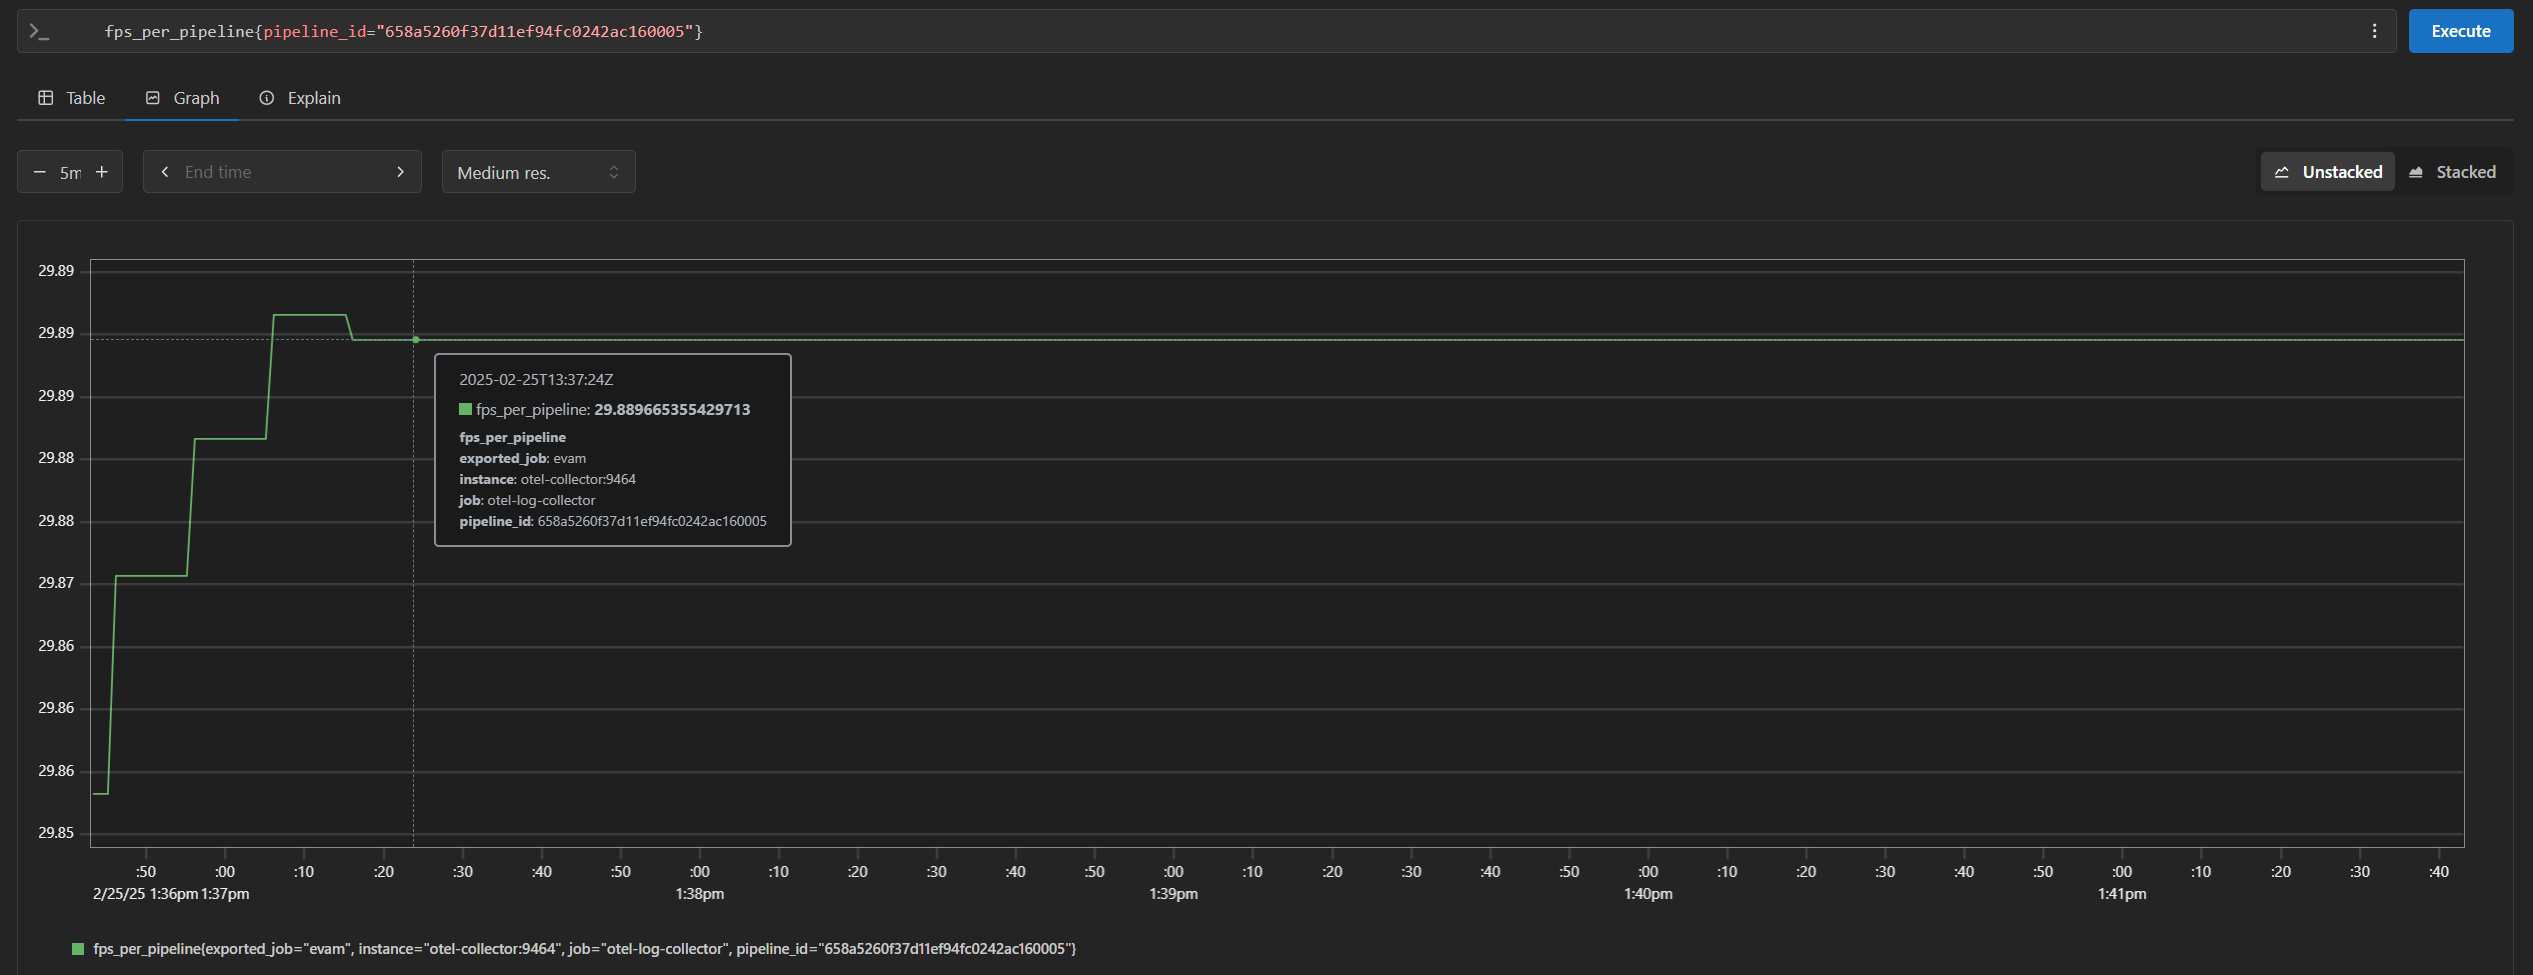
Task: Open the kebab menu beside the query input
Action: coord(2375,31)
